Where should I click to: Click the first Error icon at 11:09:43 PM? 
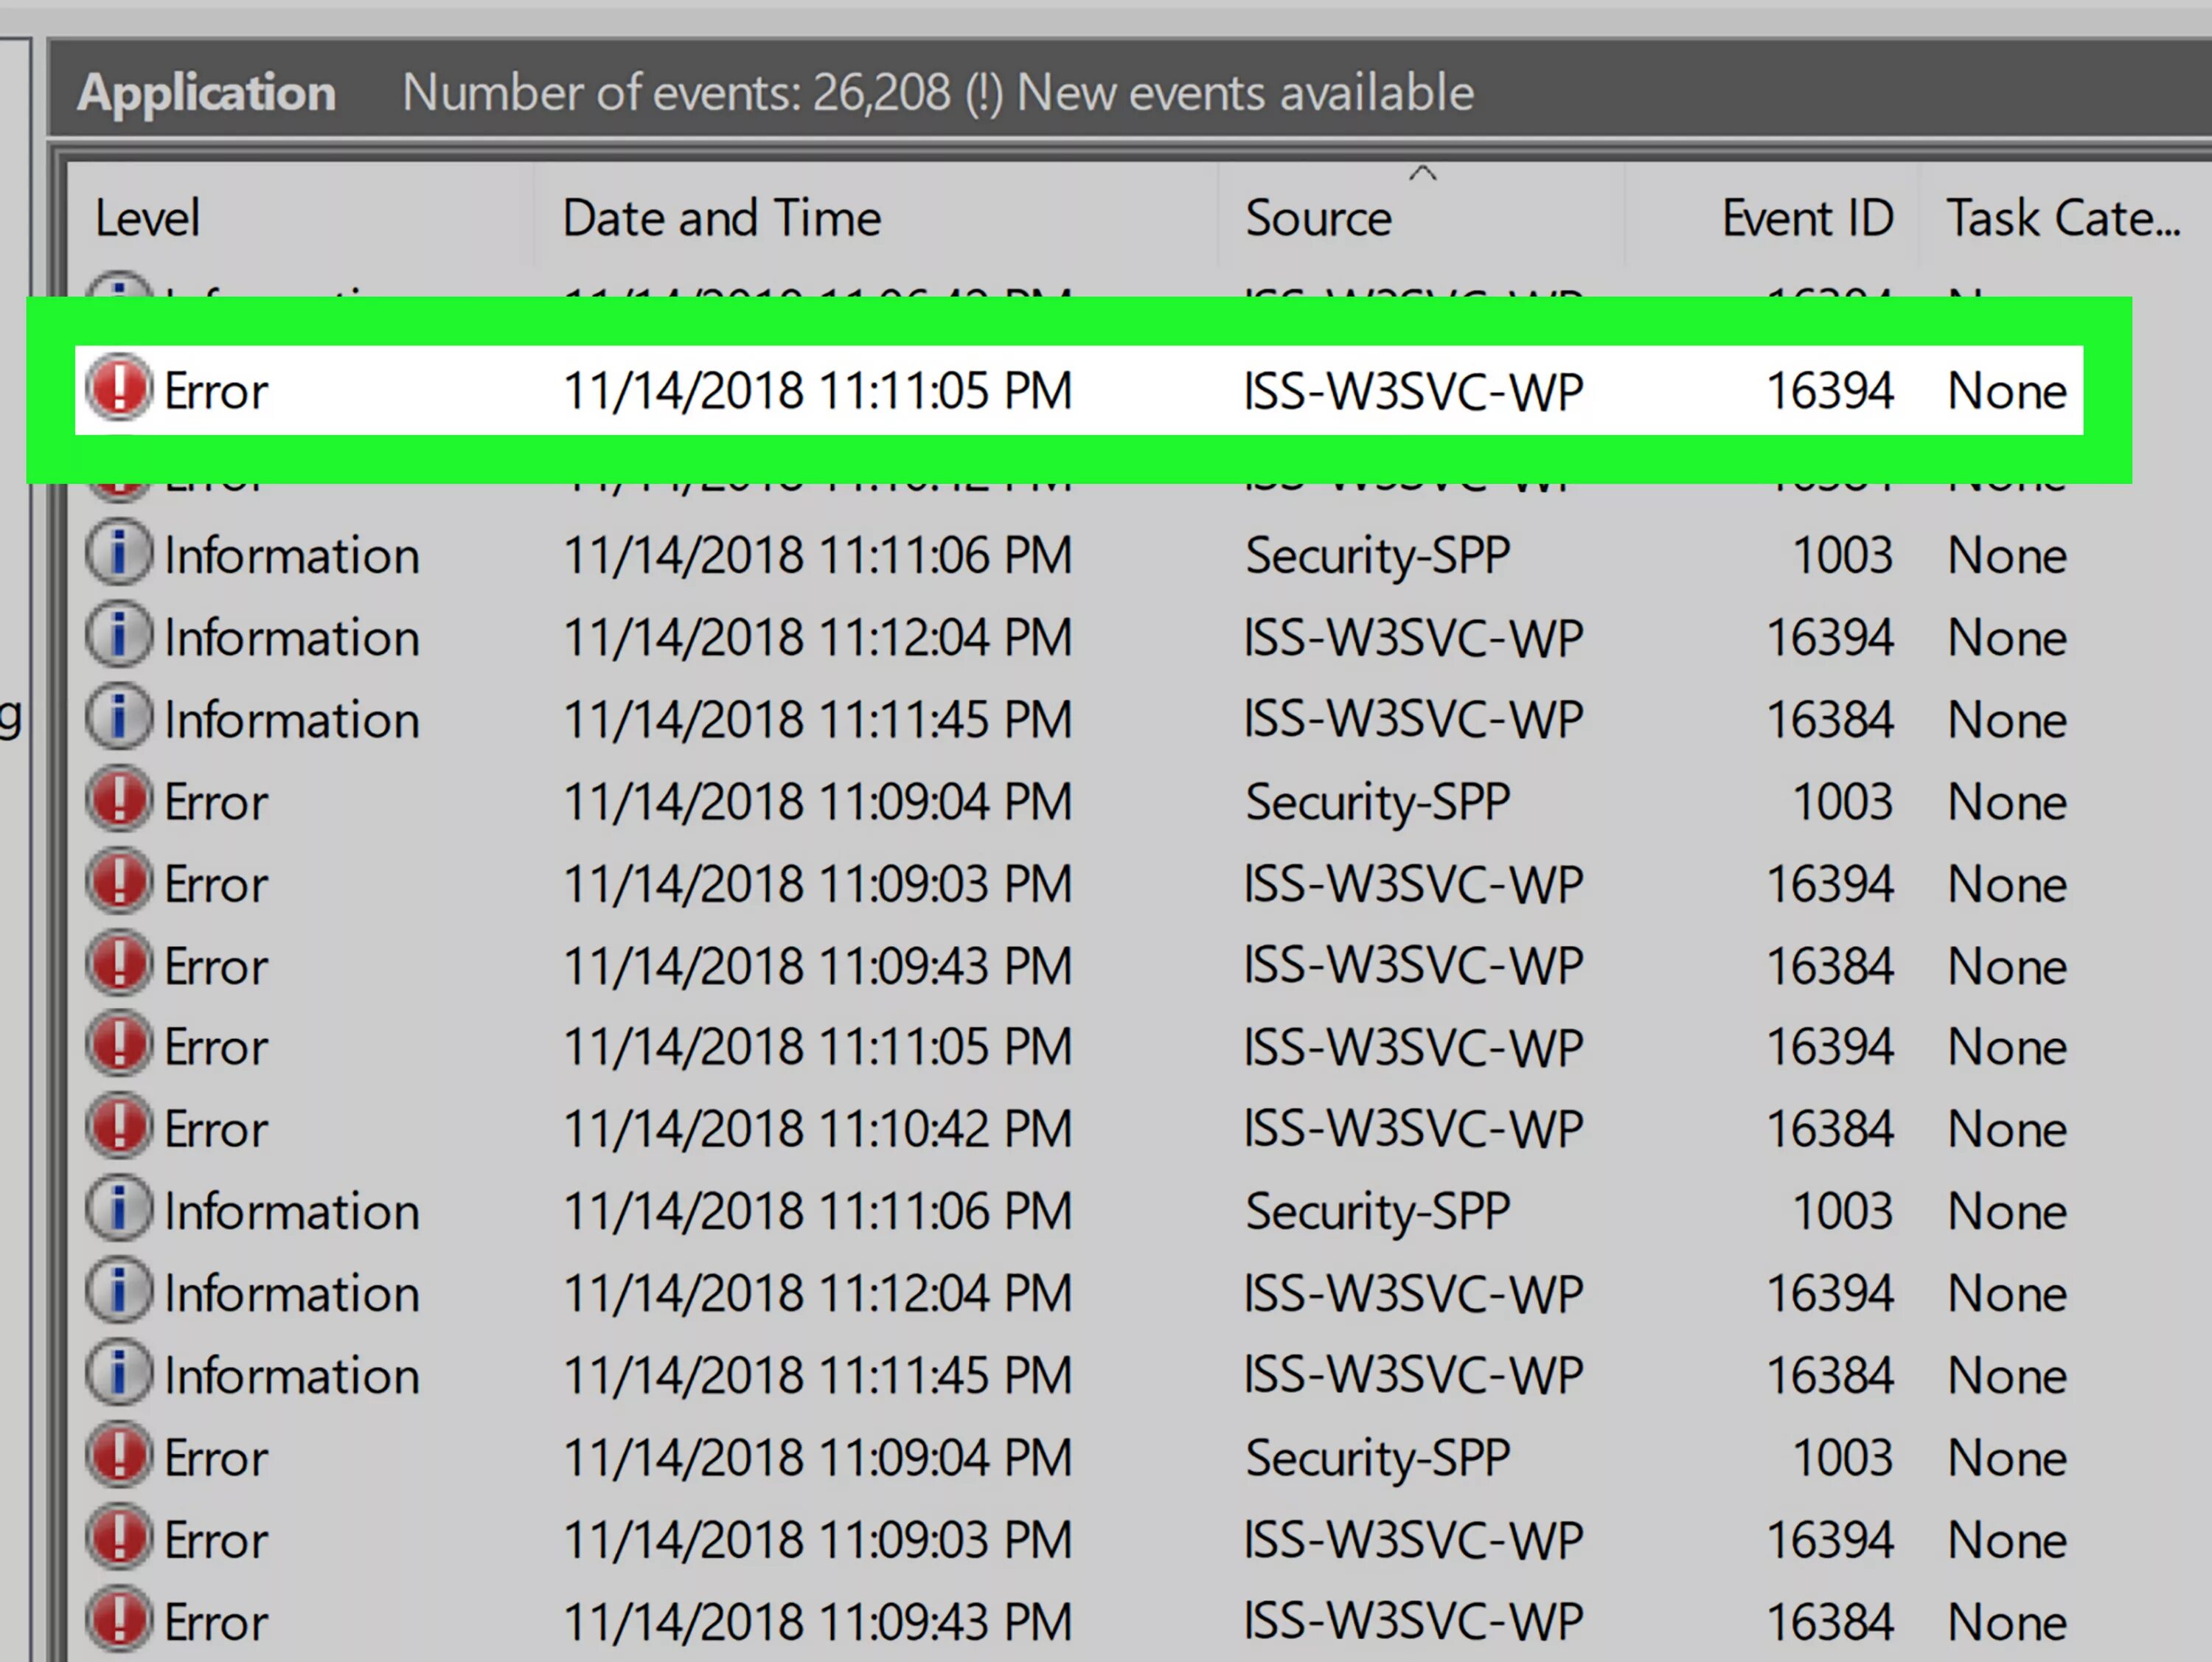[x=119, y=964]
